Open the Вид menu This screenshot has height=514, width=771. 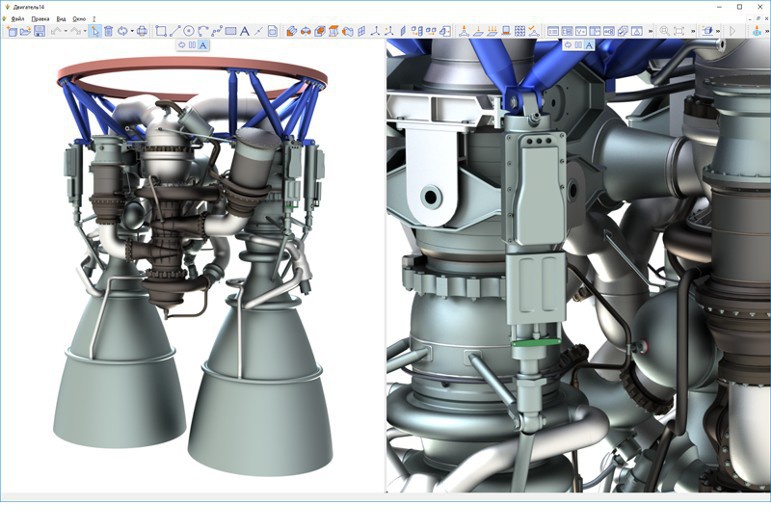pyautogui.click(x=61, y=19)
